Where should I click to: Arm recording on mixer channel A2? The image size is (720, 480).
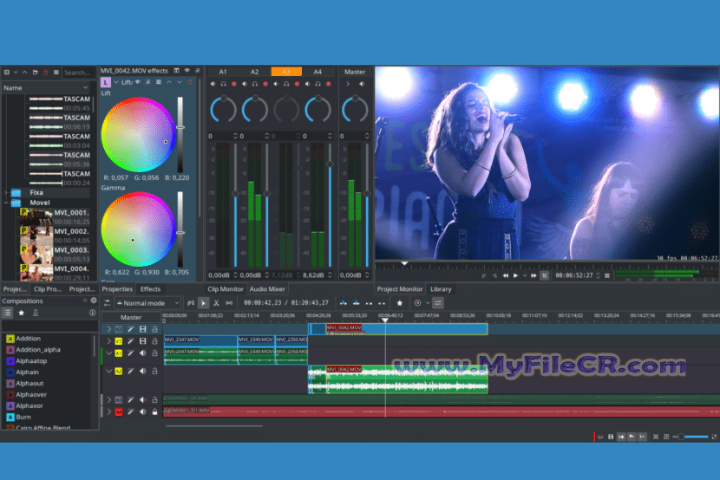[265, 84]
